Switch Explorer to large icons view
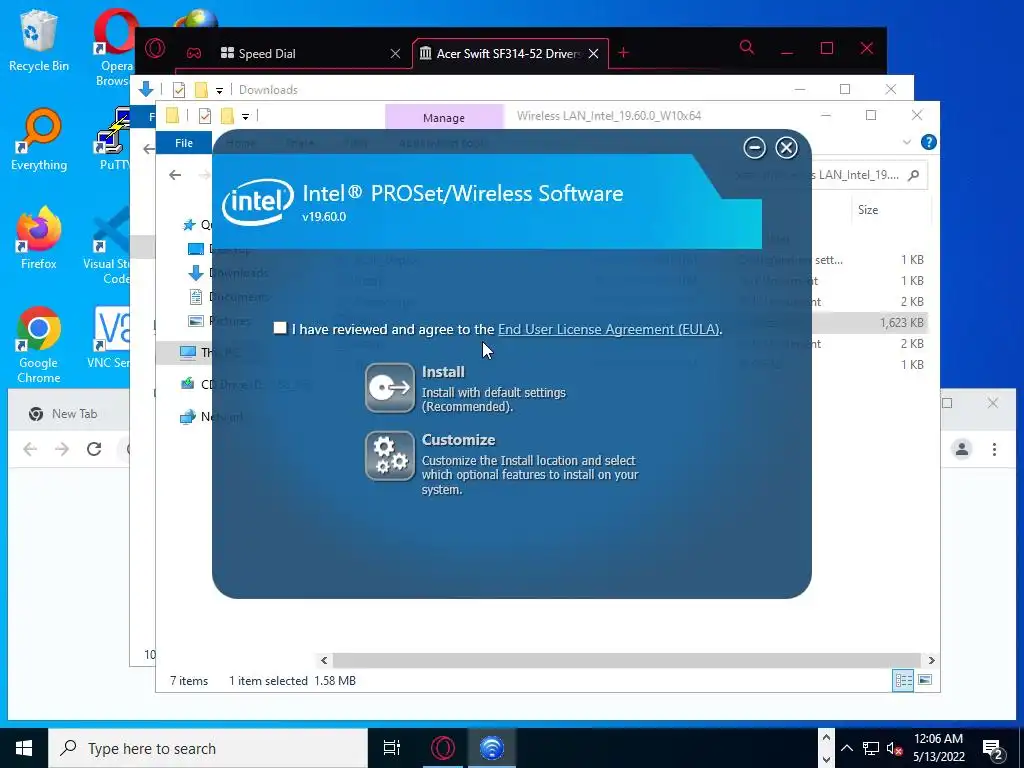This screenshot has height=768, width=1024. tap(925, 680)
